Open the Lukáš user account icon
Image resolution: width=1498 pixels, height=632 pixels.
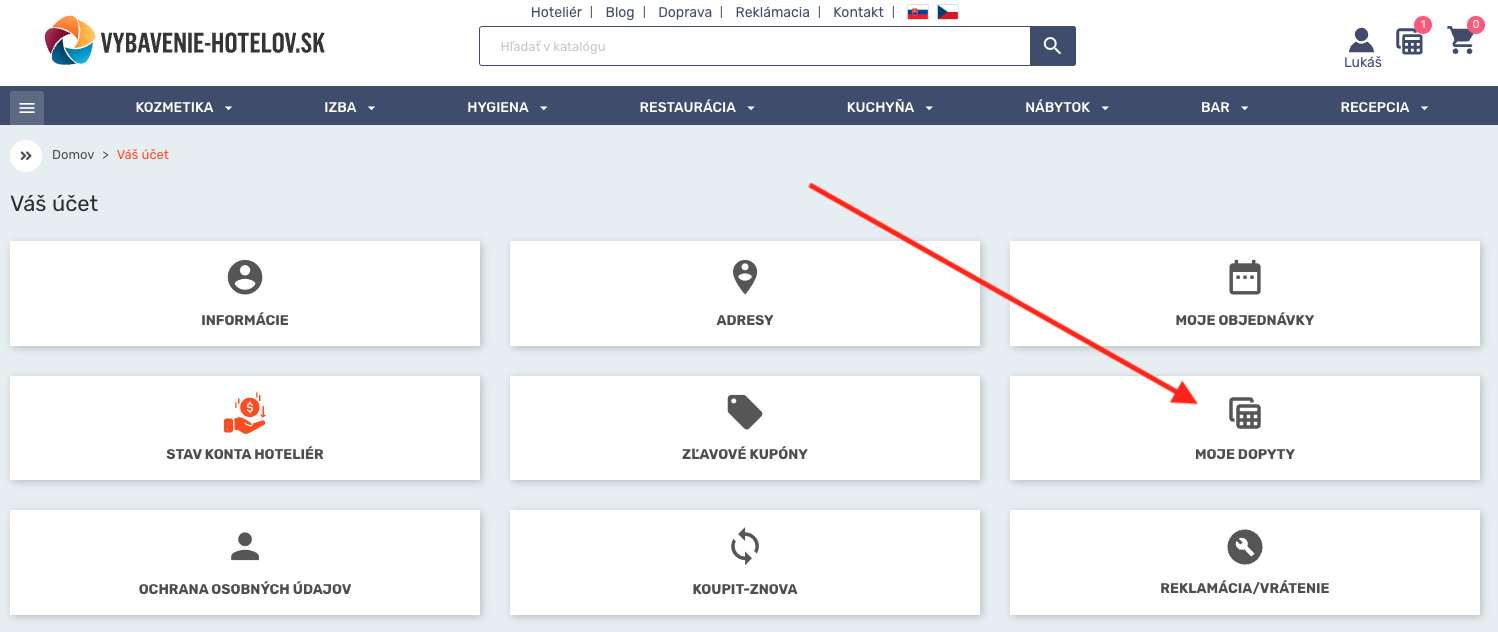(x=1362, y=47)
